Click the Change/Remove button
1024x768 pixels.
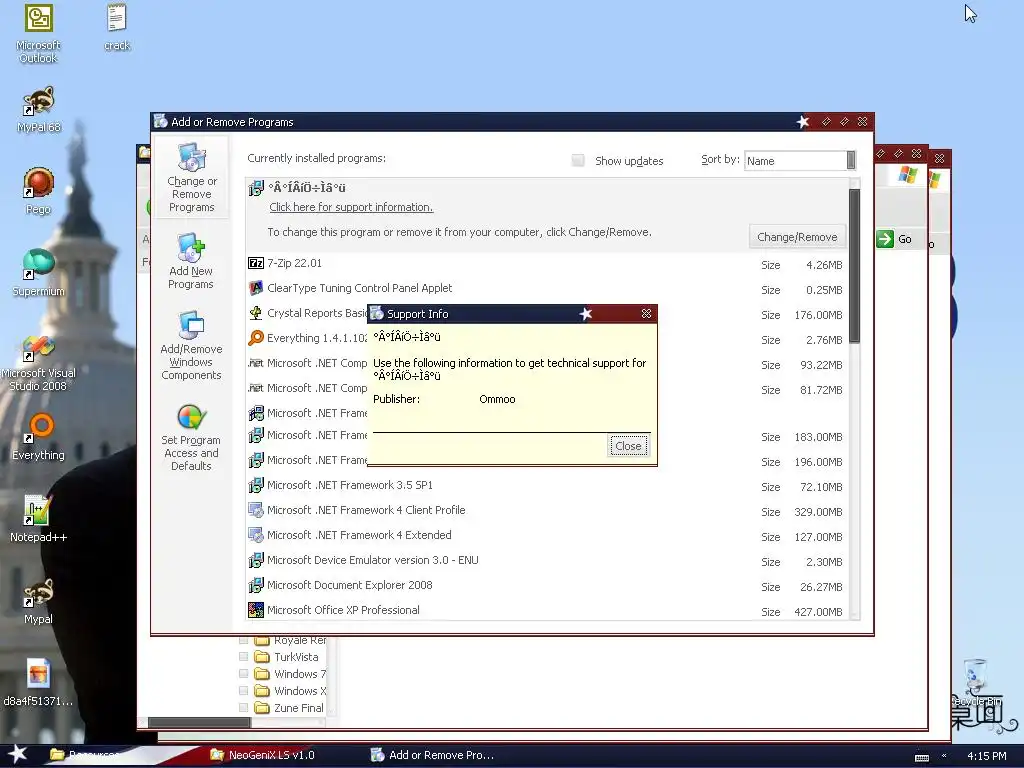(797, 237)
